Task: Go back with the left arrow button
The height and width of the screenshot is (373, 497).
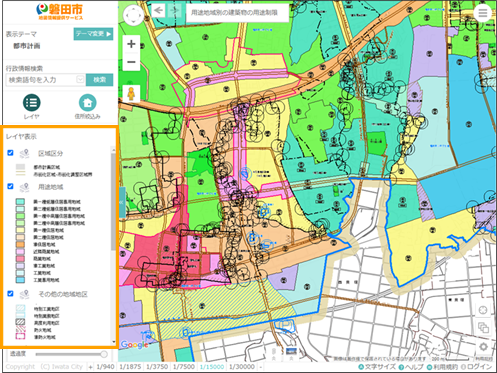Action: pos(158,11)
